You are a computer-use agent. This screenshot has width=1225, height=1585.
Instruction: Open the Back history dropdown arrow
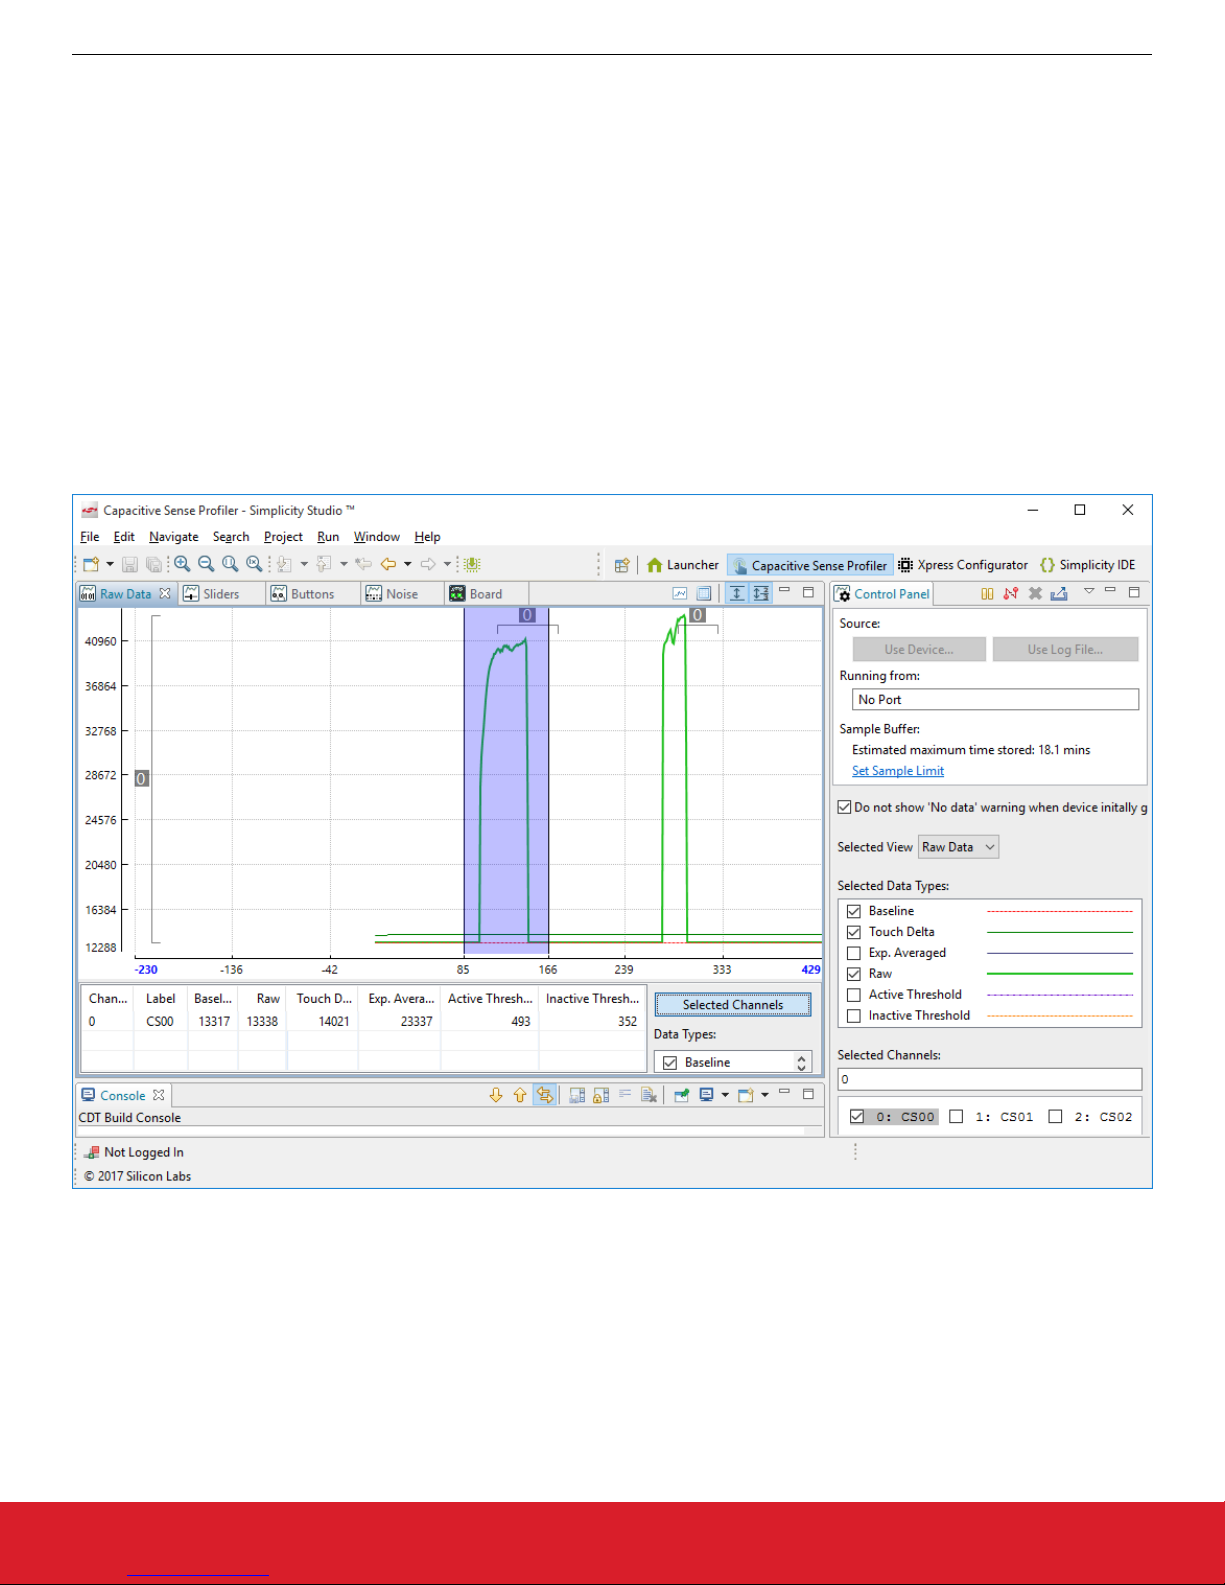tap(408, 565)
